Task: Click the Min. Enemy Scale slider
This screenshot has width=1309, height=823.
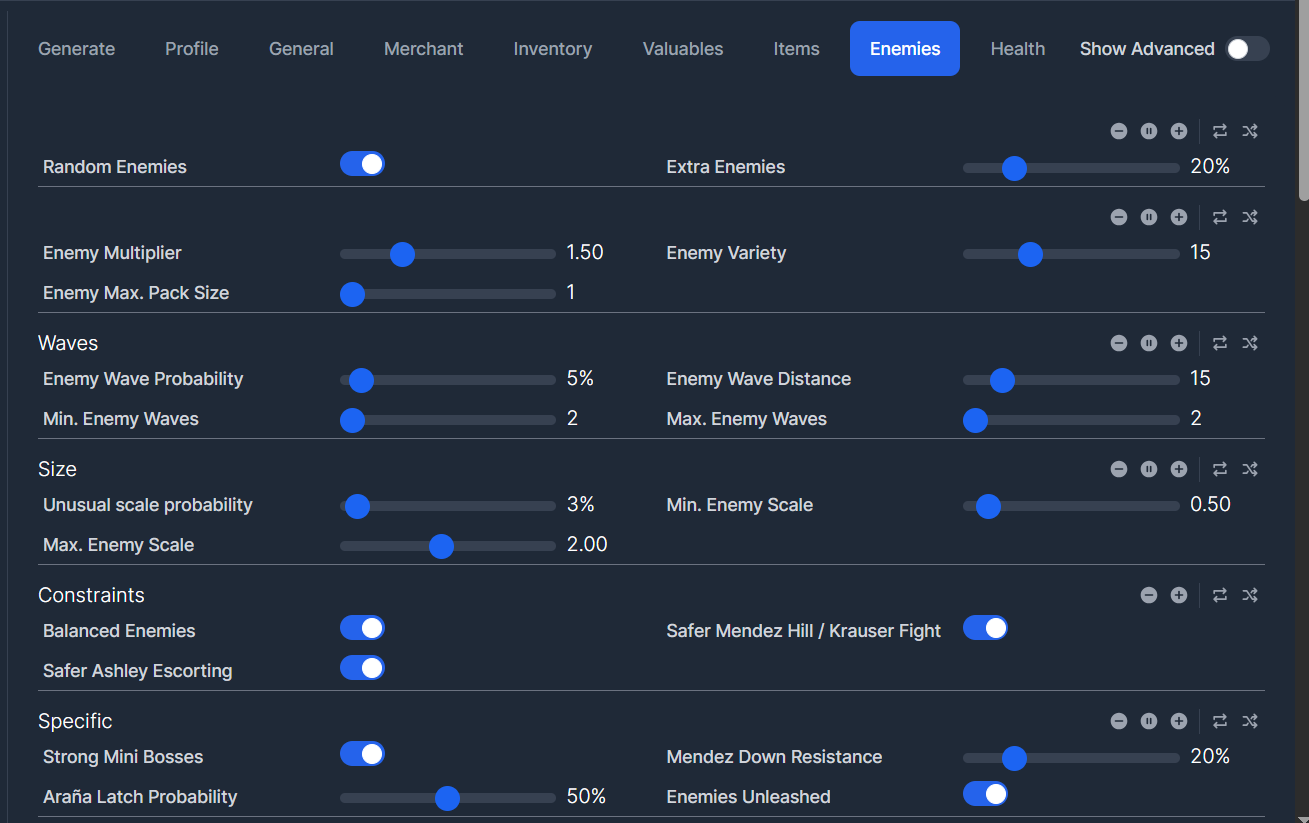Action: [x=1071, y=506]
